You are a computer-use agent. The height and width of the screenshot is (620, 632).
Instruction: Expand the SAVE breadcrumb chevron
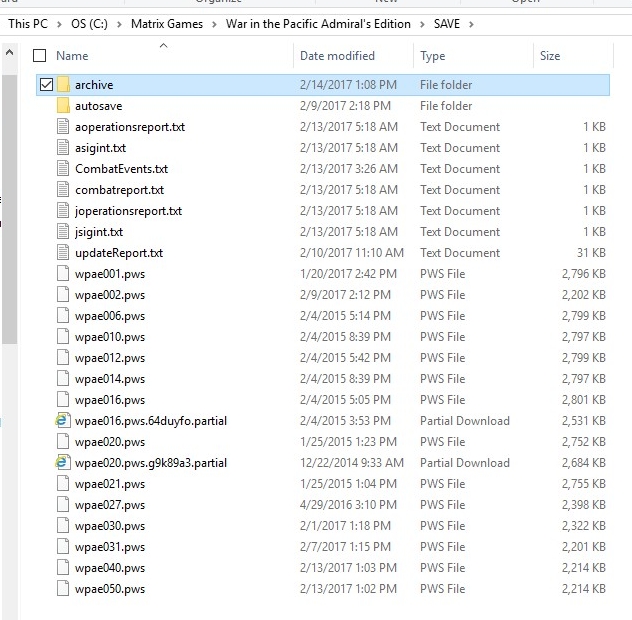click(471, 24)
